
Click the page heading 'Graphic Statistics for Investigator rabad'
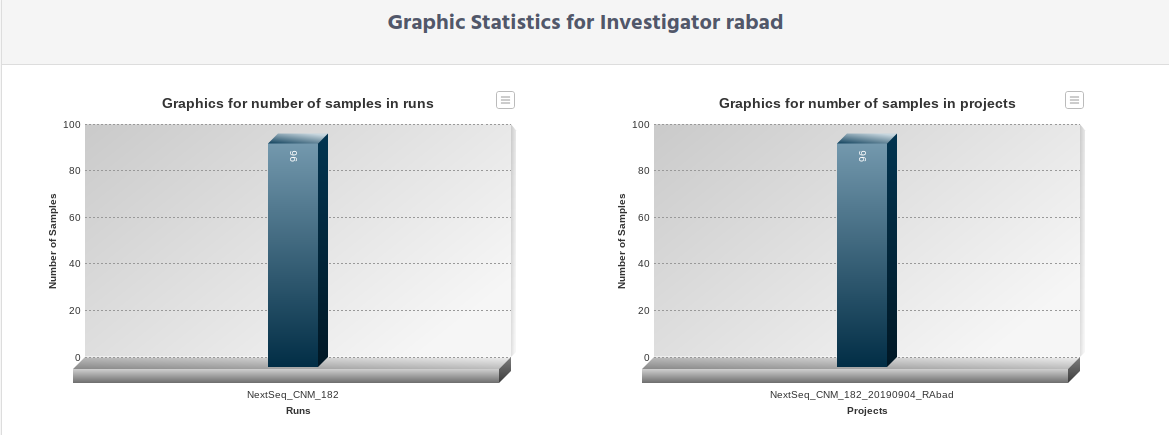(x=585, y=22)
